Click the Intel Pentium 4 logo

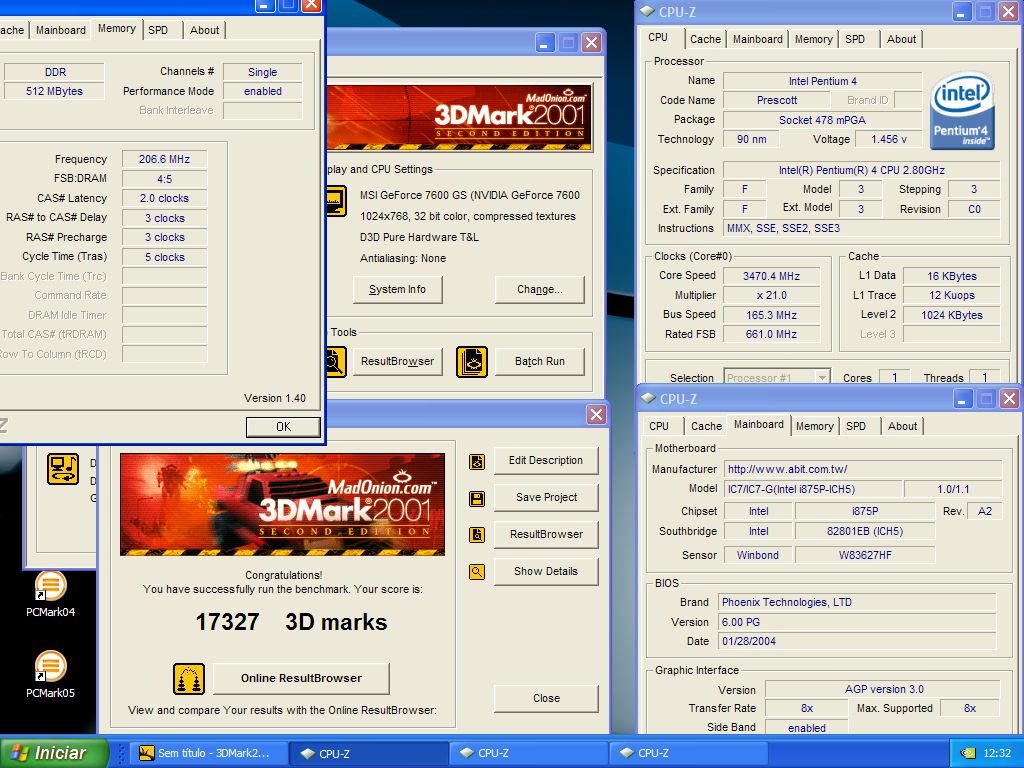(x=963, y=111)
